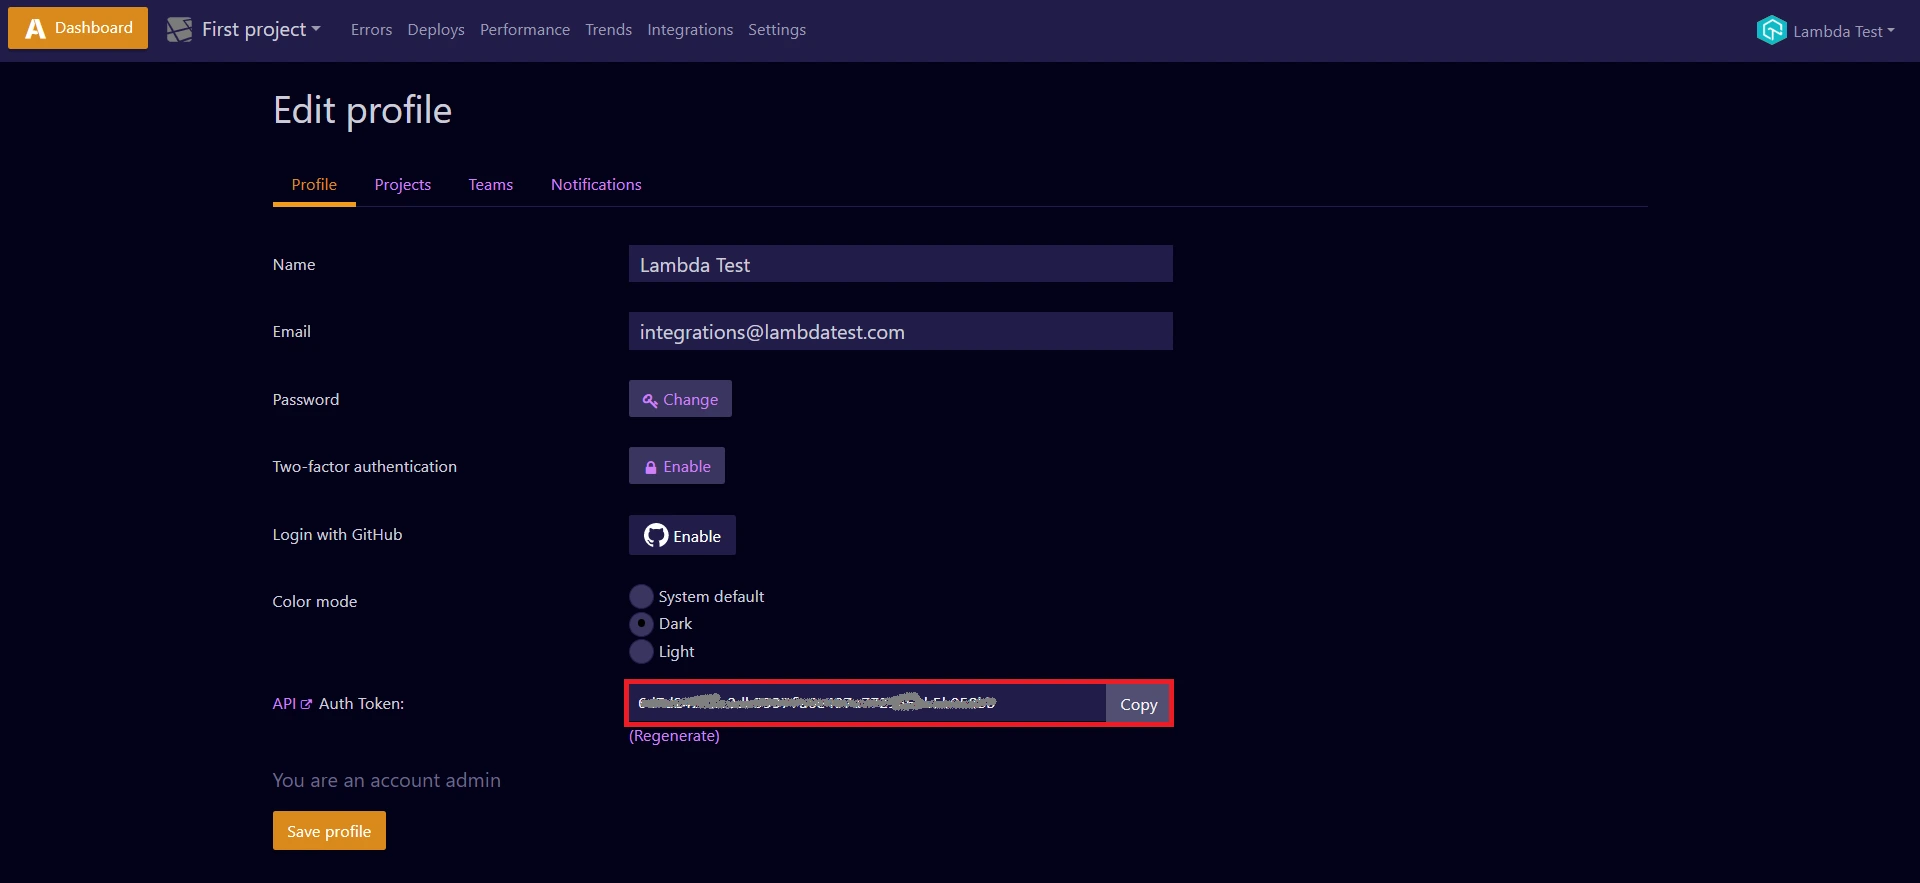Click the Regenerate token link
This screenshot has width=1920, height=883.
coord(674,736)
